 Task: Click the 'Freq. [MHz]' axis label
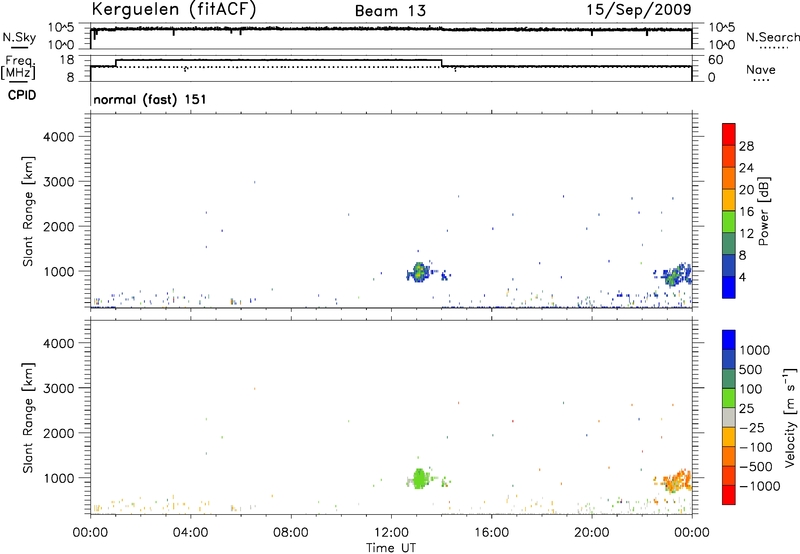point(18,68)
